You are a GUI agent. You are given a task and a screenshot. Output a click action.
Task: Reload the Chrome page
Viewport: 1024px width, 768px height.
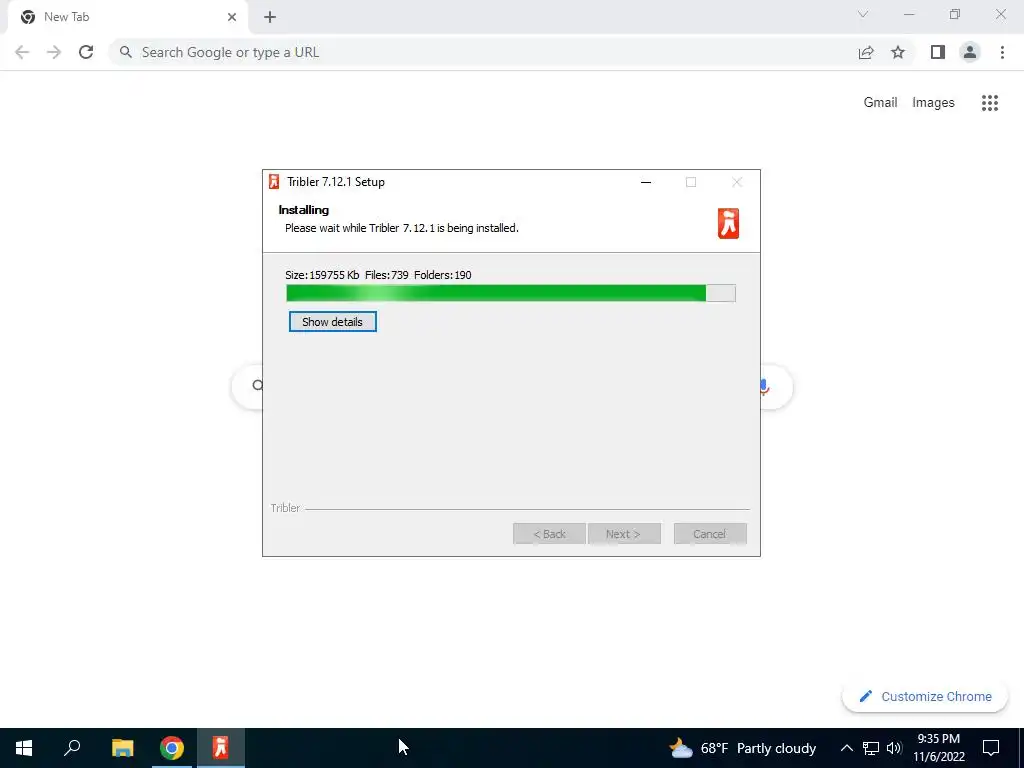(x=86, y=52)
